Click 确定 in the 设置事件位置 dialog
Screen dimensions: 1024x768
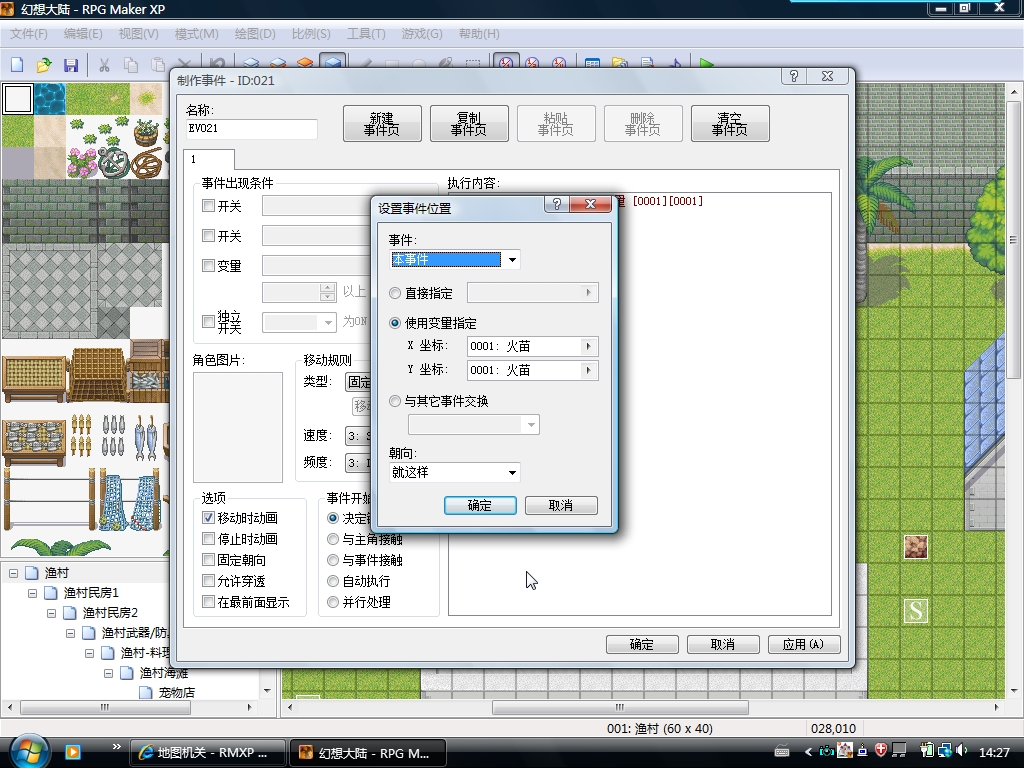(x=480, y=505)
